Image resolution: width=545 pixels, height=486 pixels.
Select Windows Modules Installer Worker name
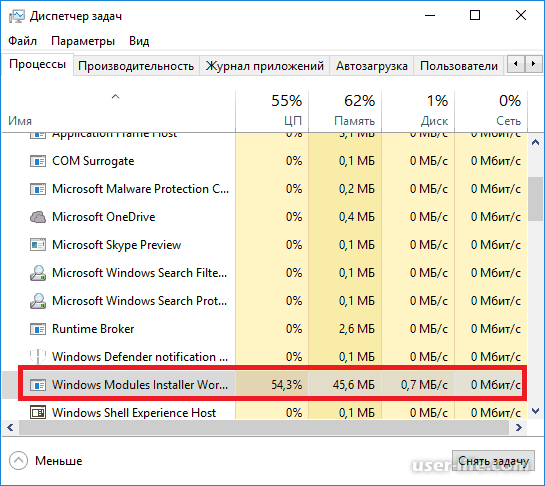pyautogui.click(x=140, y=385)
